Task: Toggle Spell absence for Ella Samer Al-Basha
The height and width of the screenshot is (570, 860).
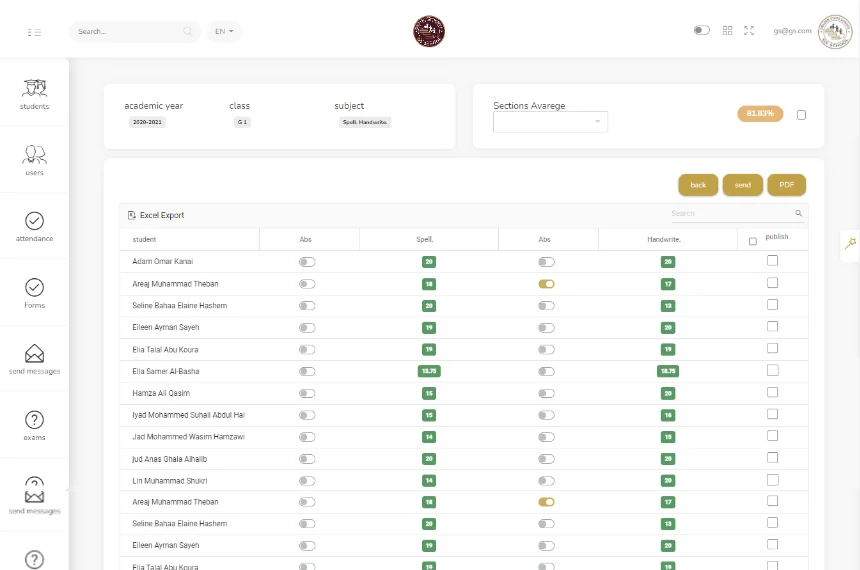Action: (x=307, y=371)
